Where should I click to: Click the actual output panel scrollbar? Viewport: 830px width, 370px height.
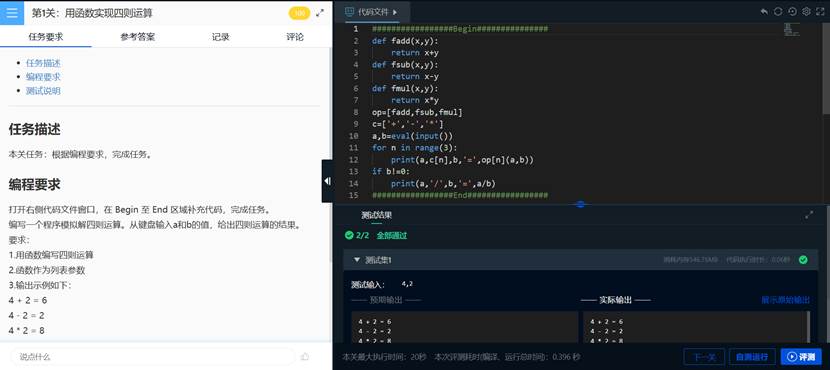pyautogui.click(x=808, y=327)
